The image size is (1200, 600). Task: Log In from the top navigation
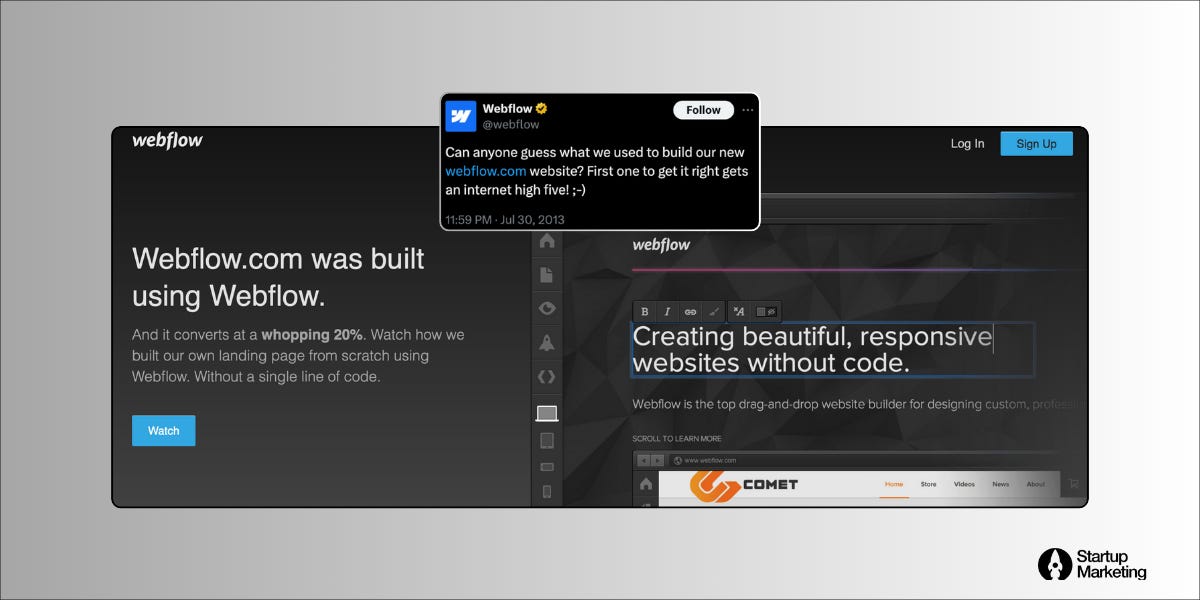[967, 144]
